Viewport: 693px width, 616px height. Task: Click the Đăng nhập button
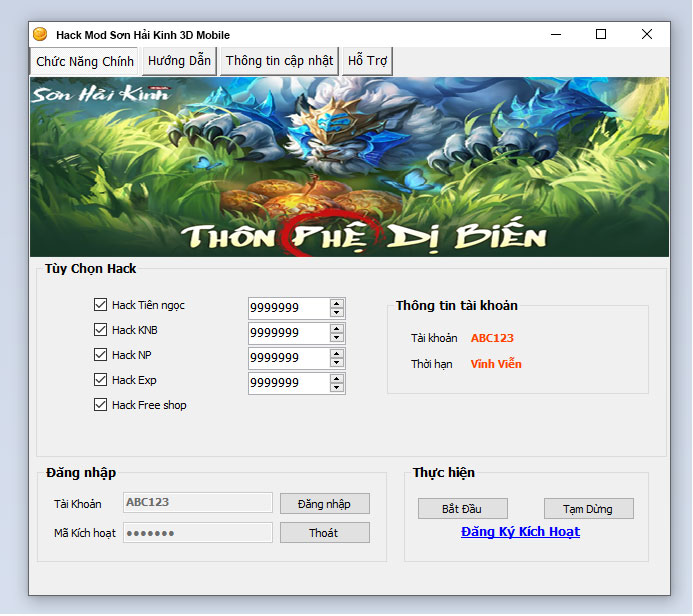pos(324,504)
